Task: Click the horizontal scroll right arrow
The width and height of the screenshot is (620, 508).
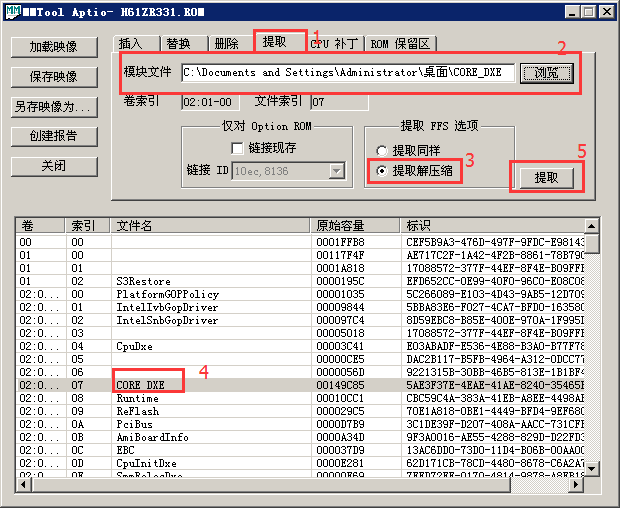Action: click(576, 484)
